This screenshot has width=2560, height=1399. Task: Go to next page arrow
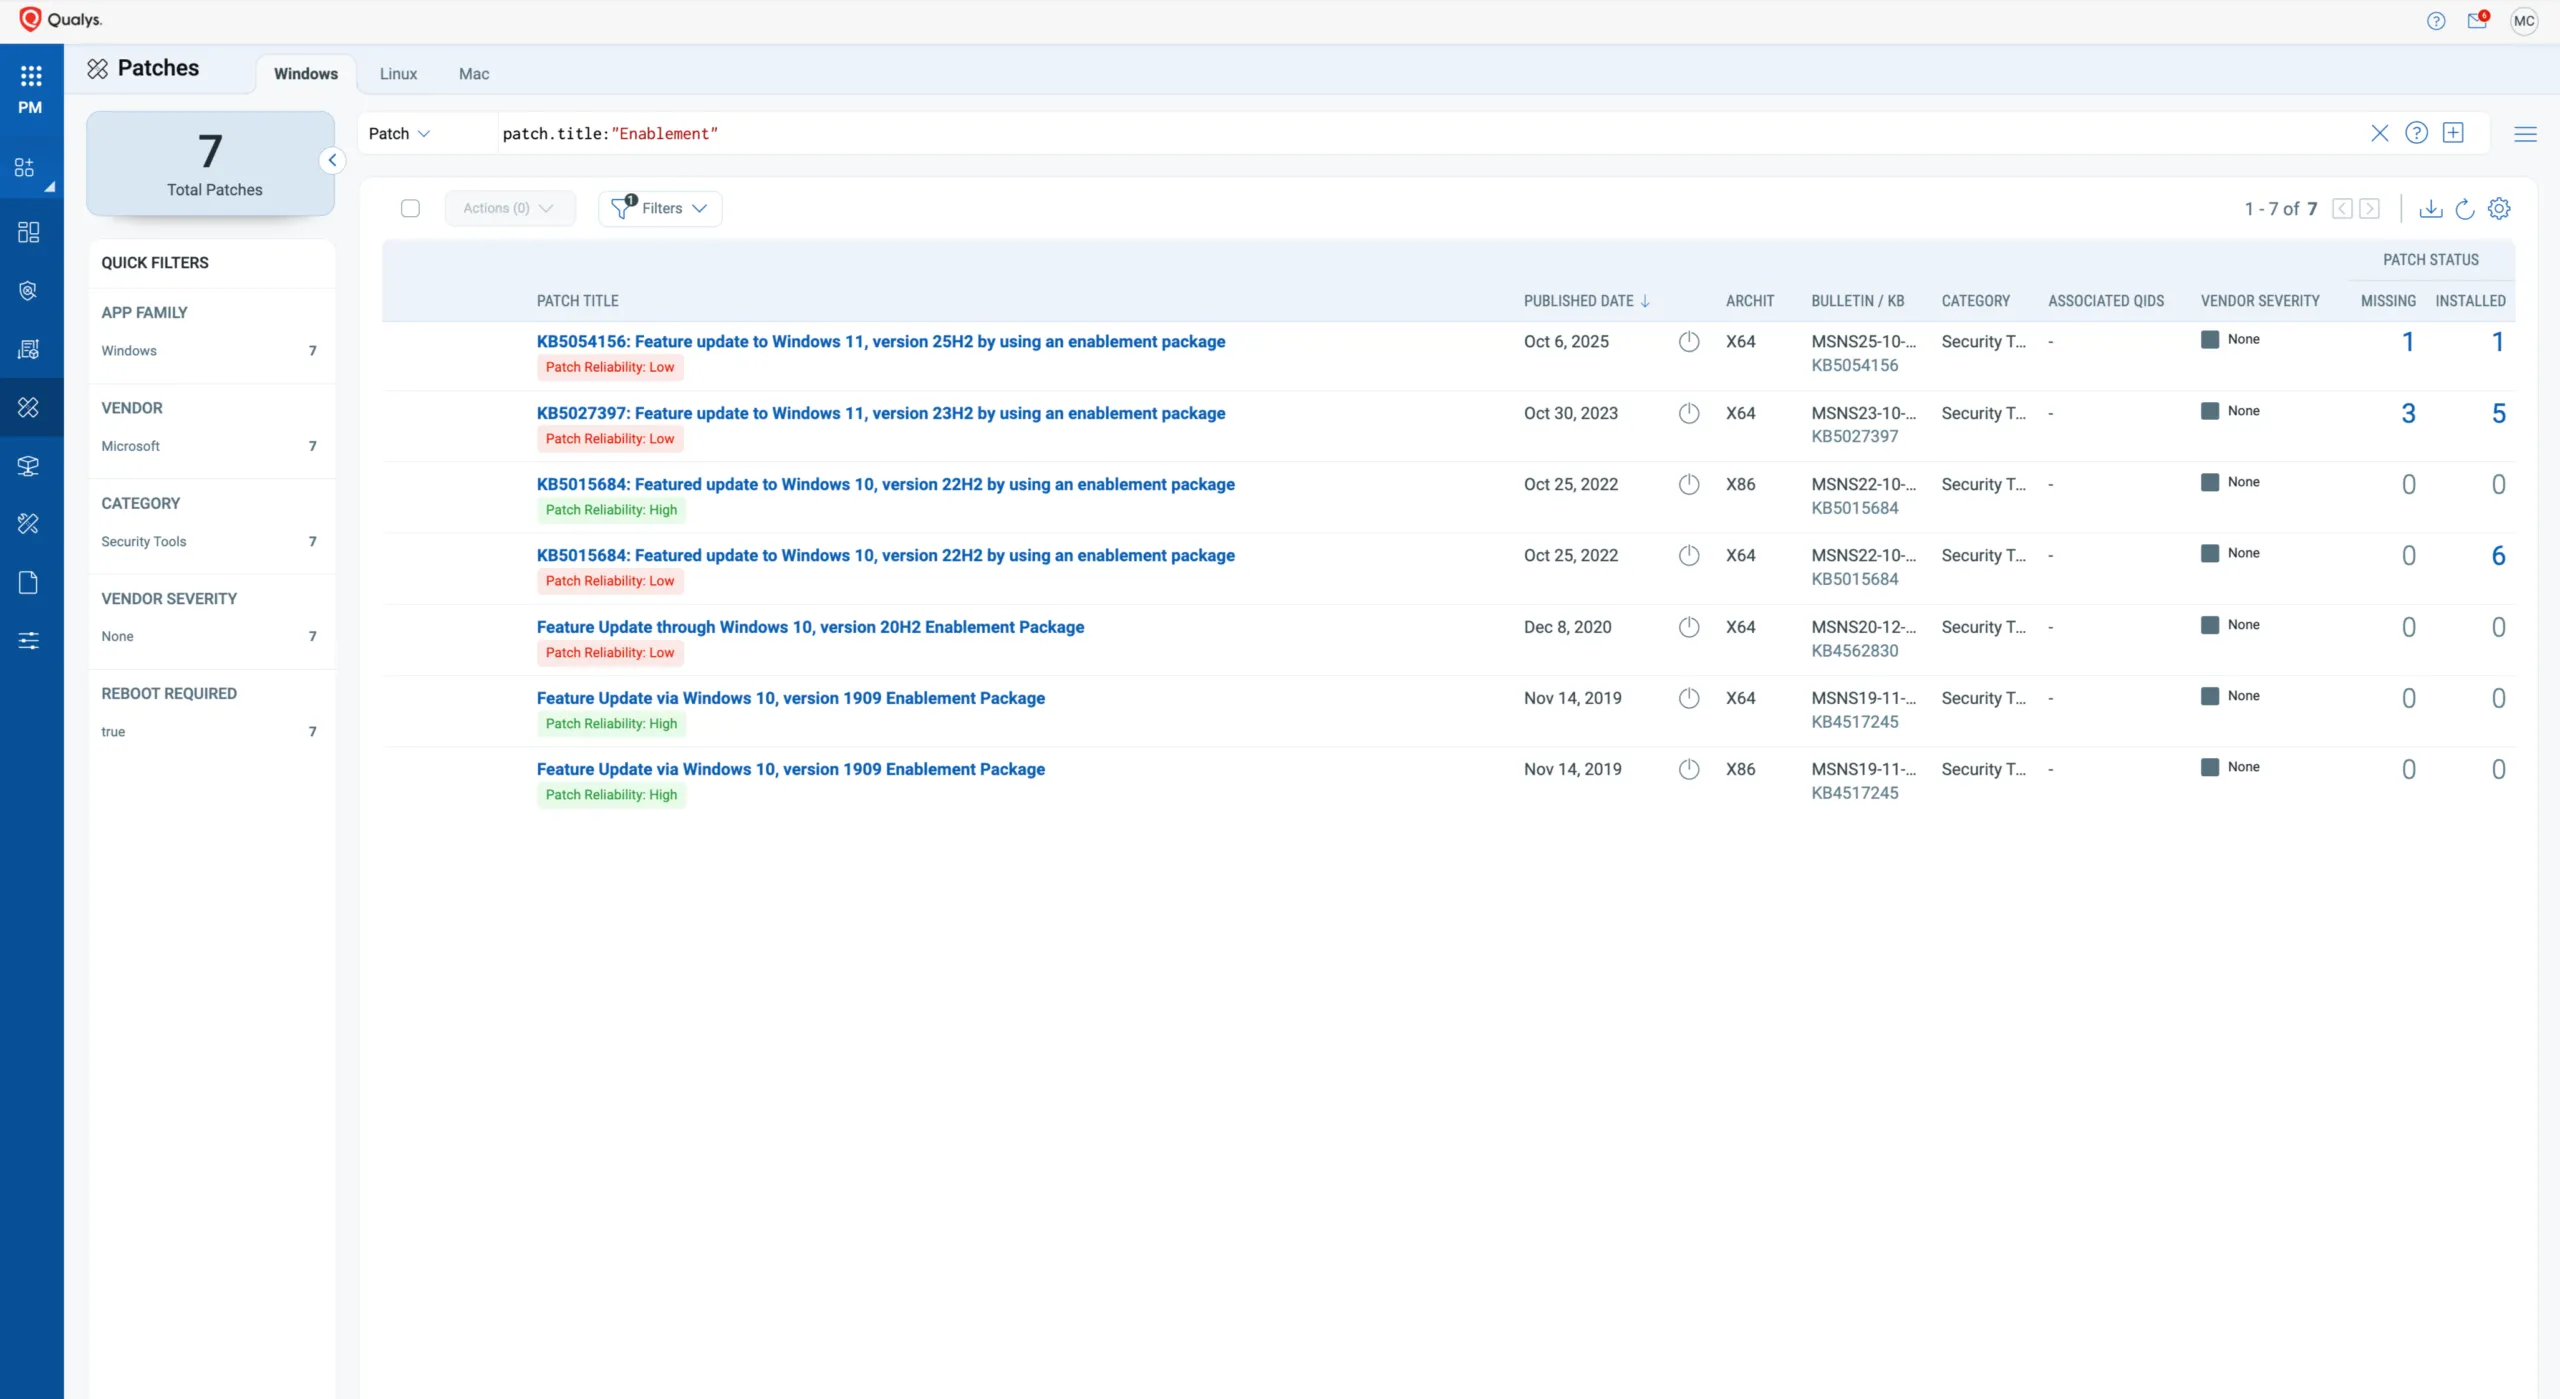[x=2369, y=208]
